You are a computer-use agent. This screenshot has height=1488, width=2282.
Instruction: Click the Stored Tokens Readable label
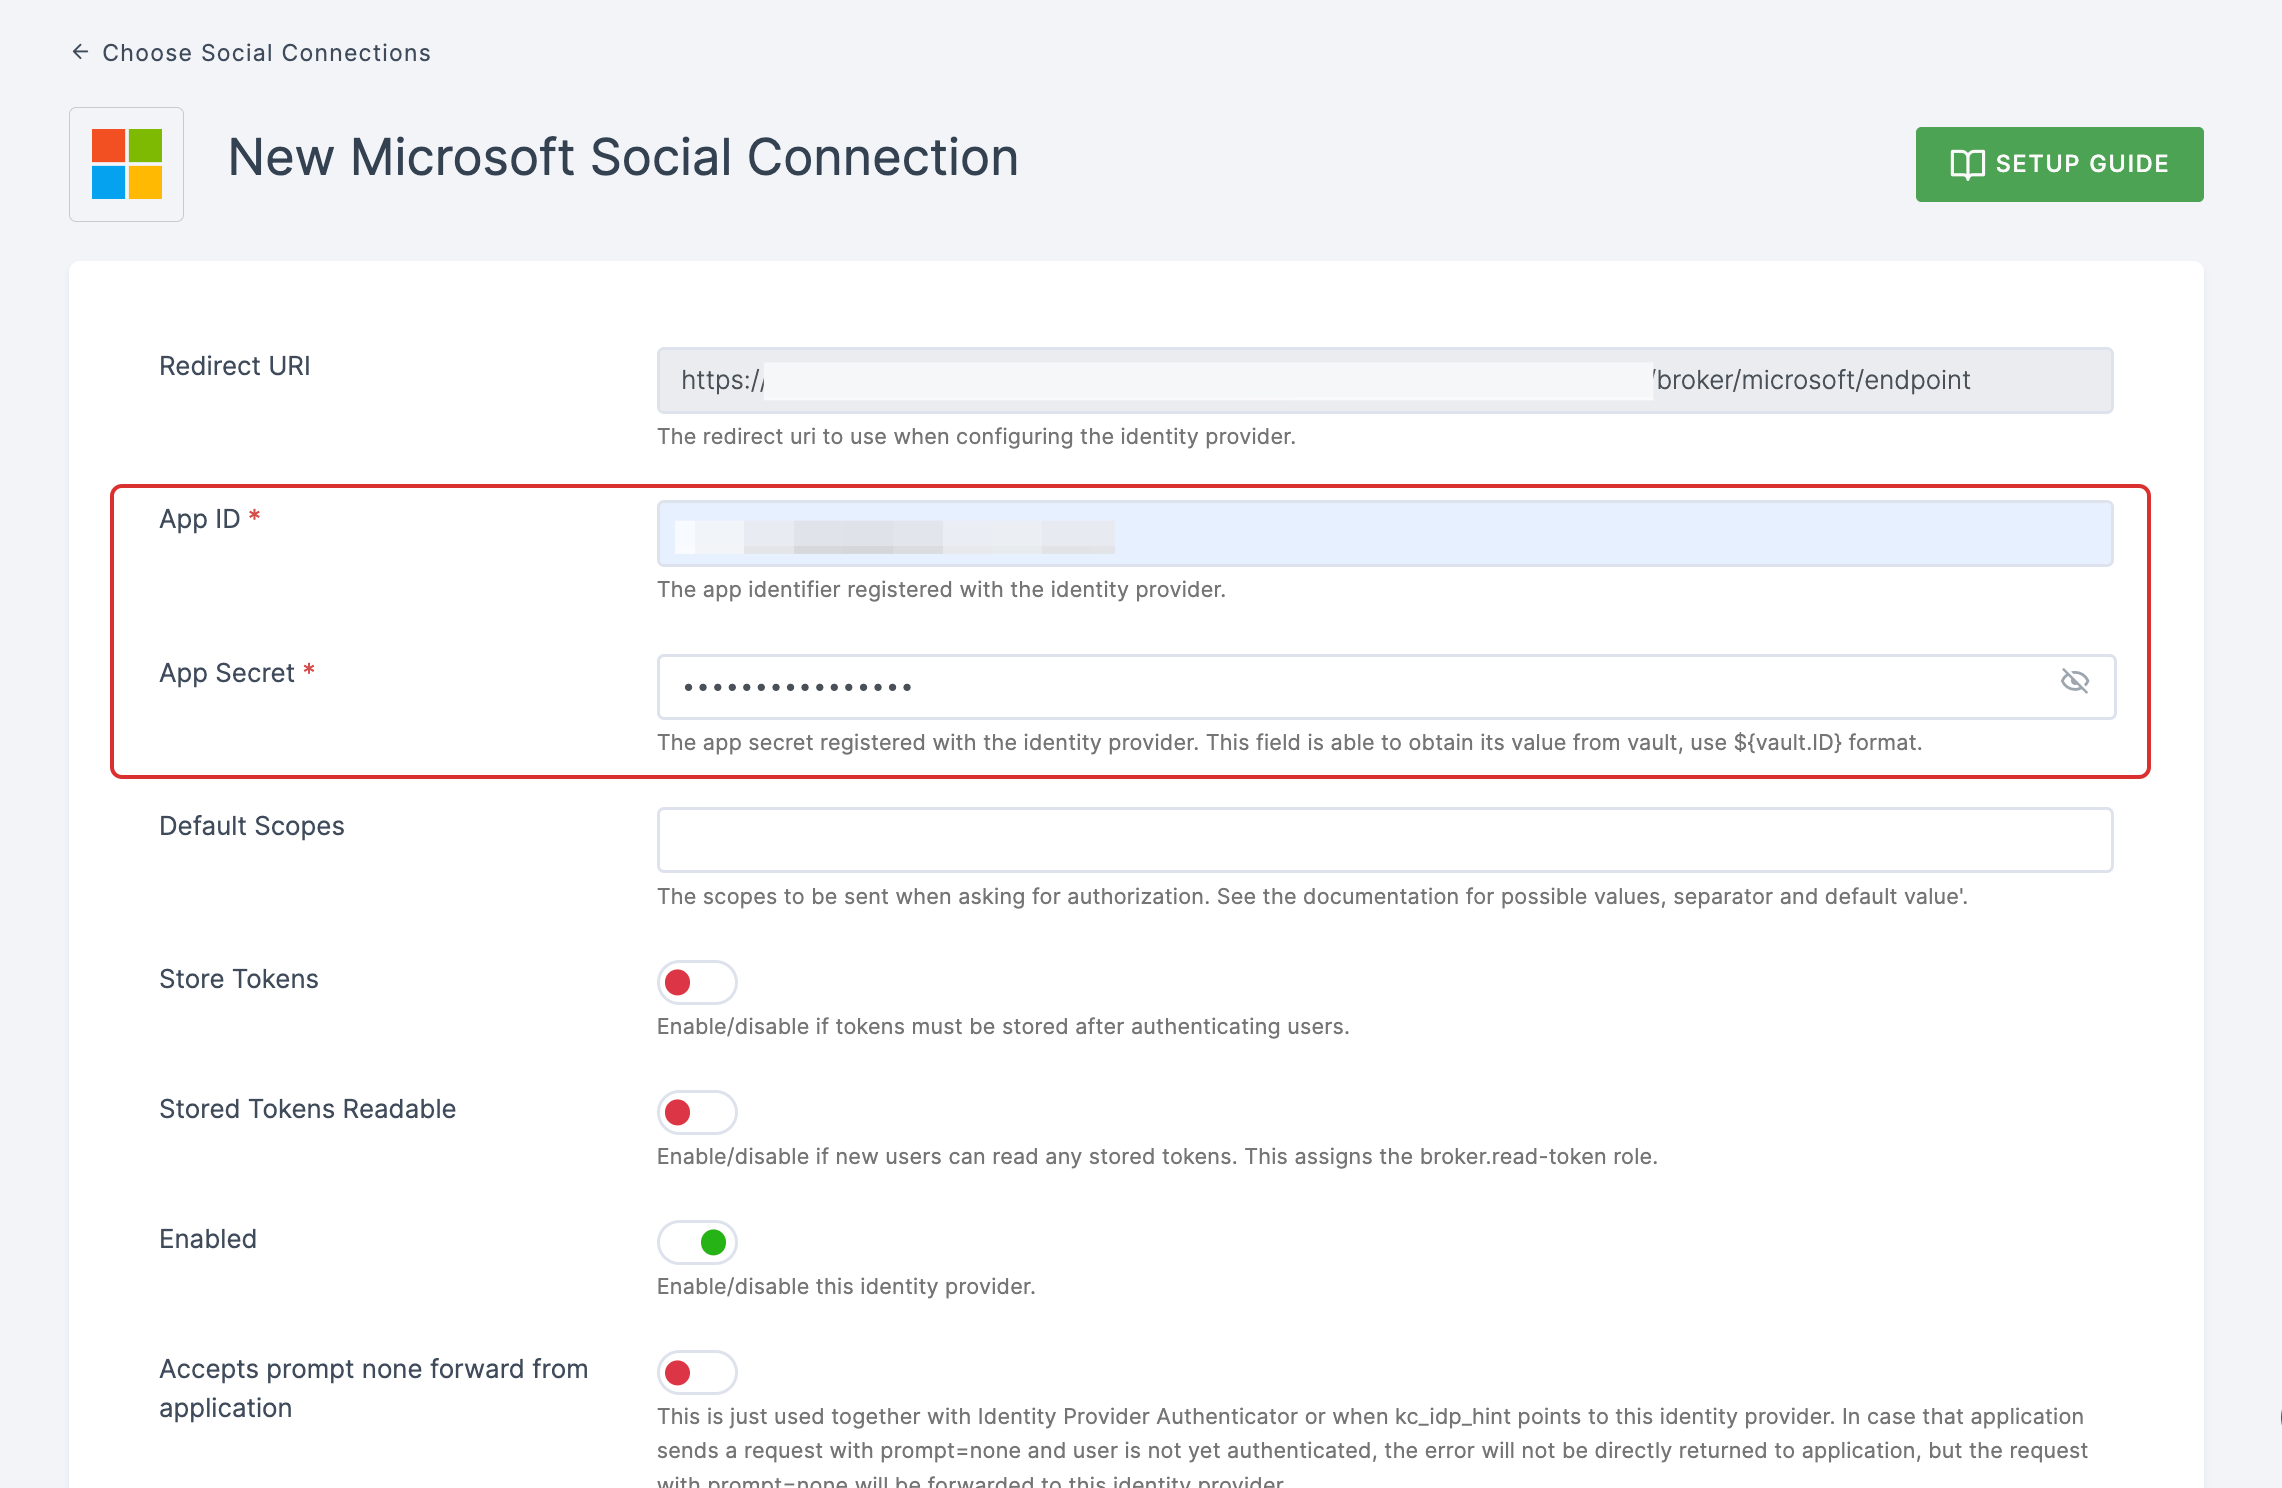pyautogui.click(x=308, y=1109)
